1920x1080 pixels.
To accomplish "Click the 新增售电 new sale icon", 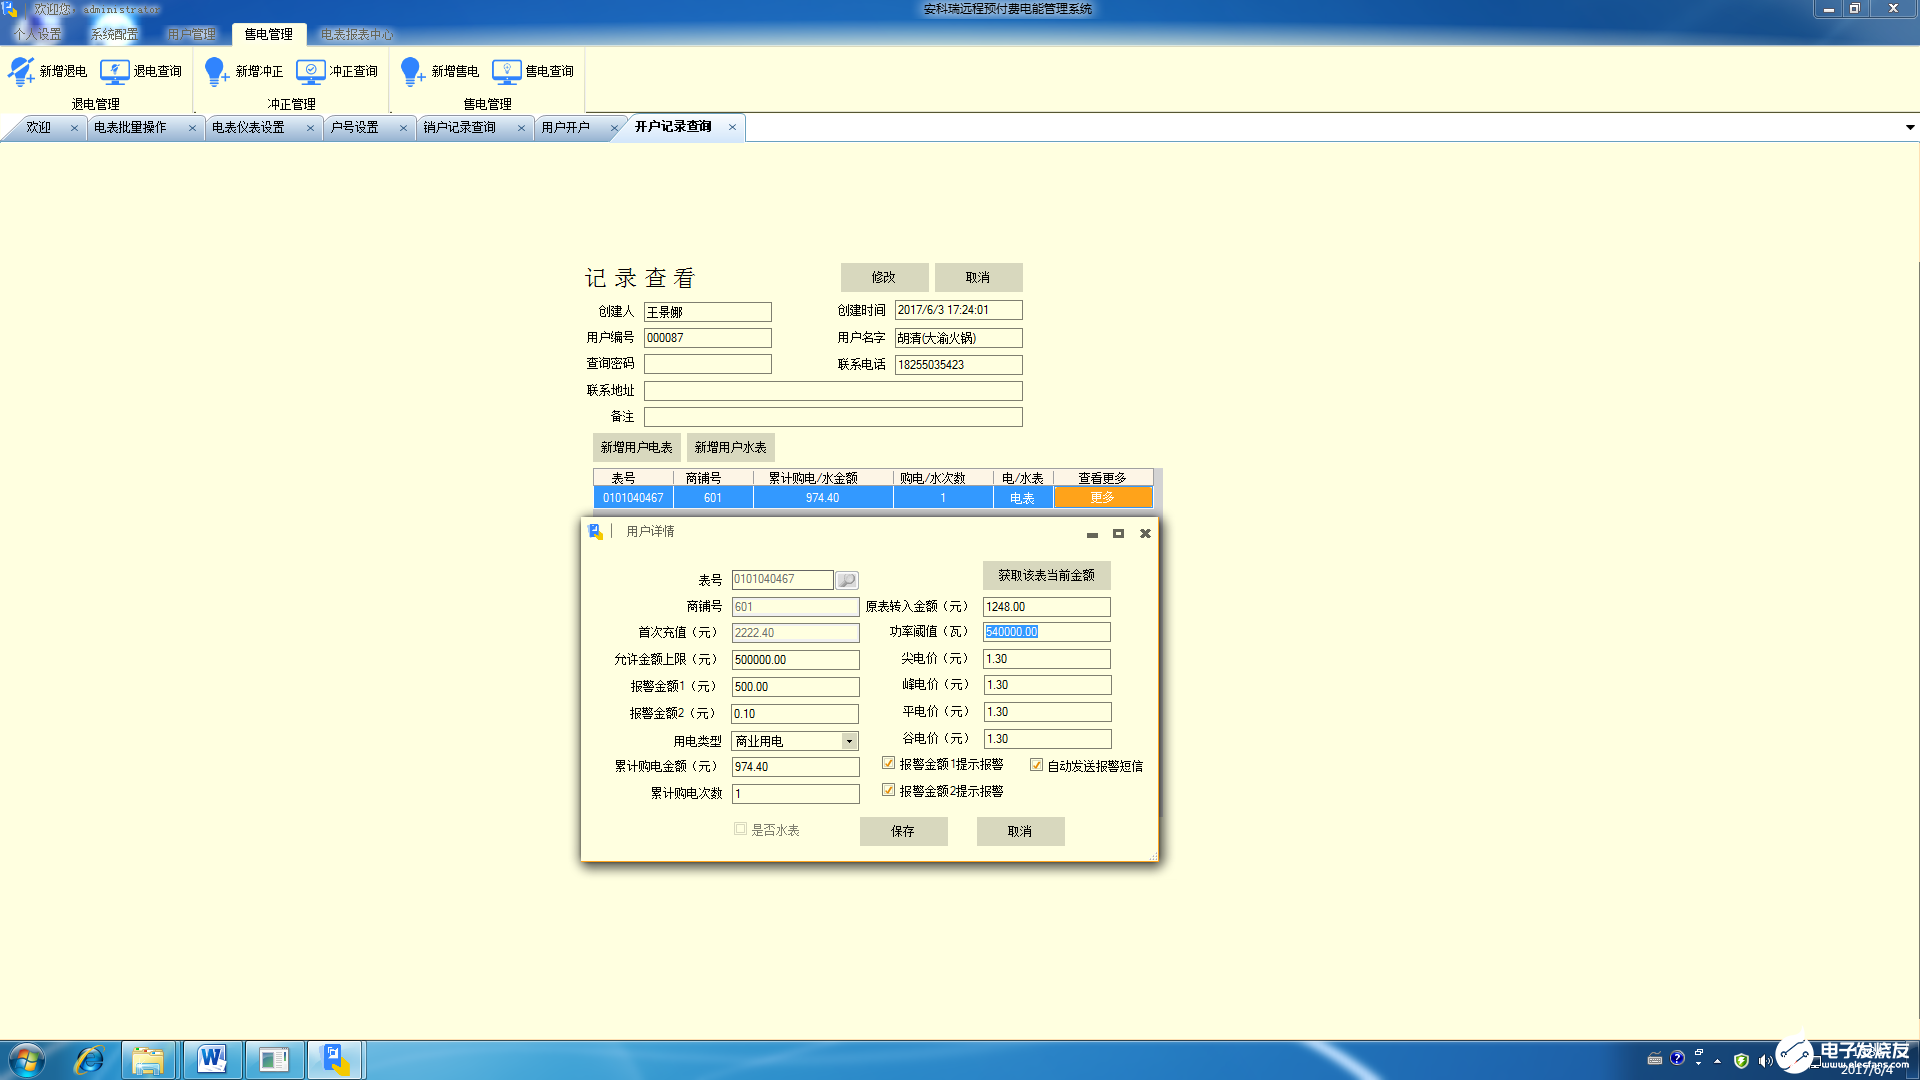I will (x=413, y=71).
